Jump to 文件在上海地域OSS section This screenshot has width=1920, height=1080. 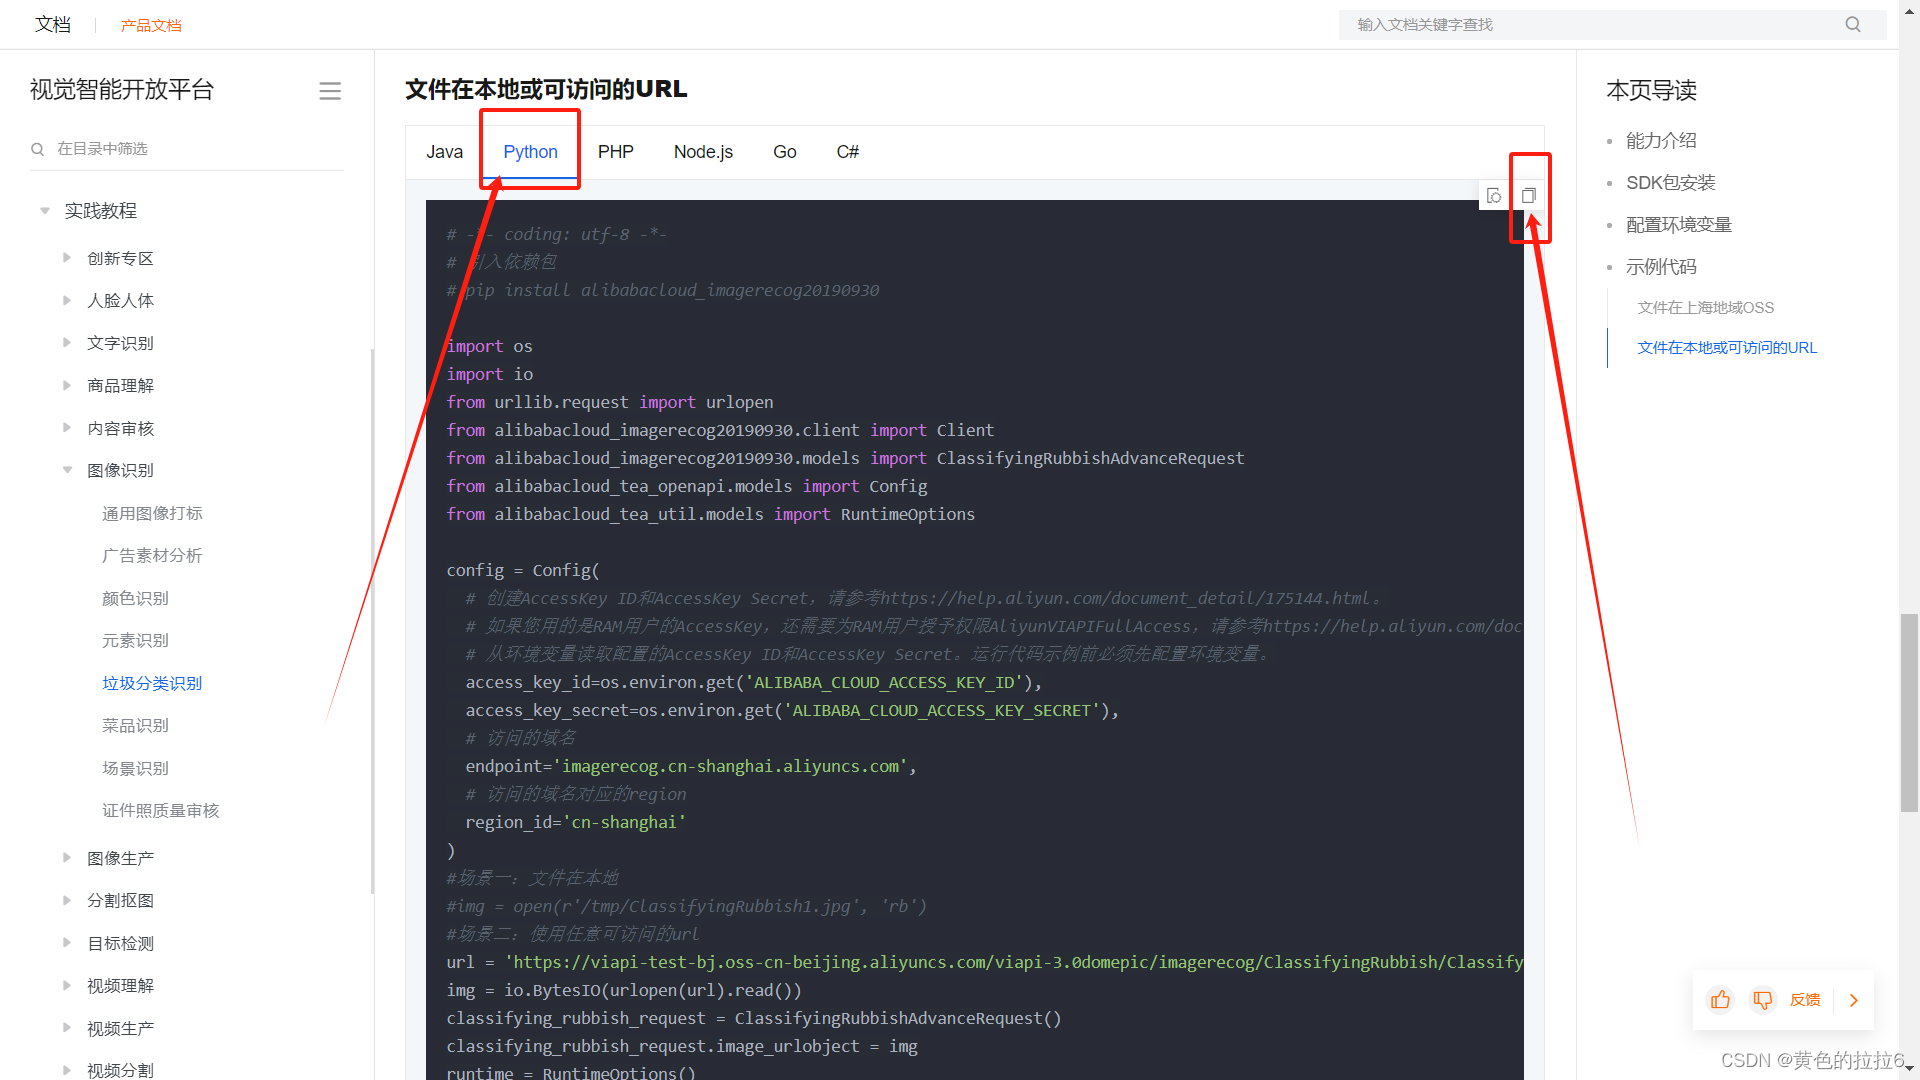click(1706, 308)
